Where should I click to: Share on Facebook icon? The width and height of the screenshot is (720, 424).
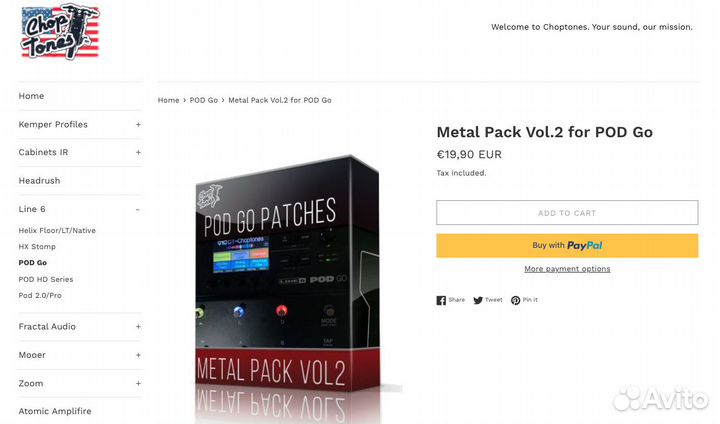(441, 300)
